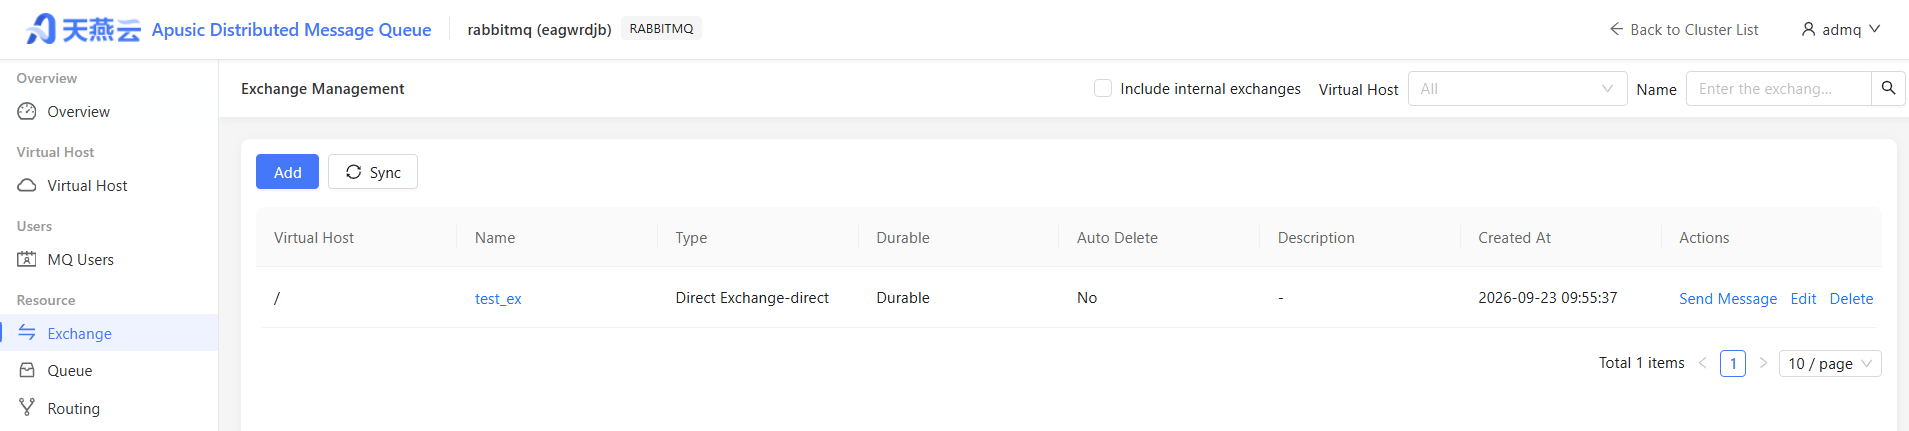Image resolution: width=1909 pixels, height=431 pixels.
Task: Select page 1 in pagination
Action: (1733, 363)
